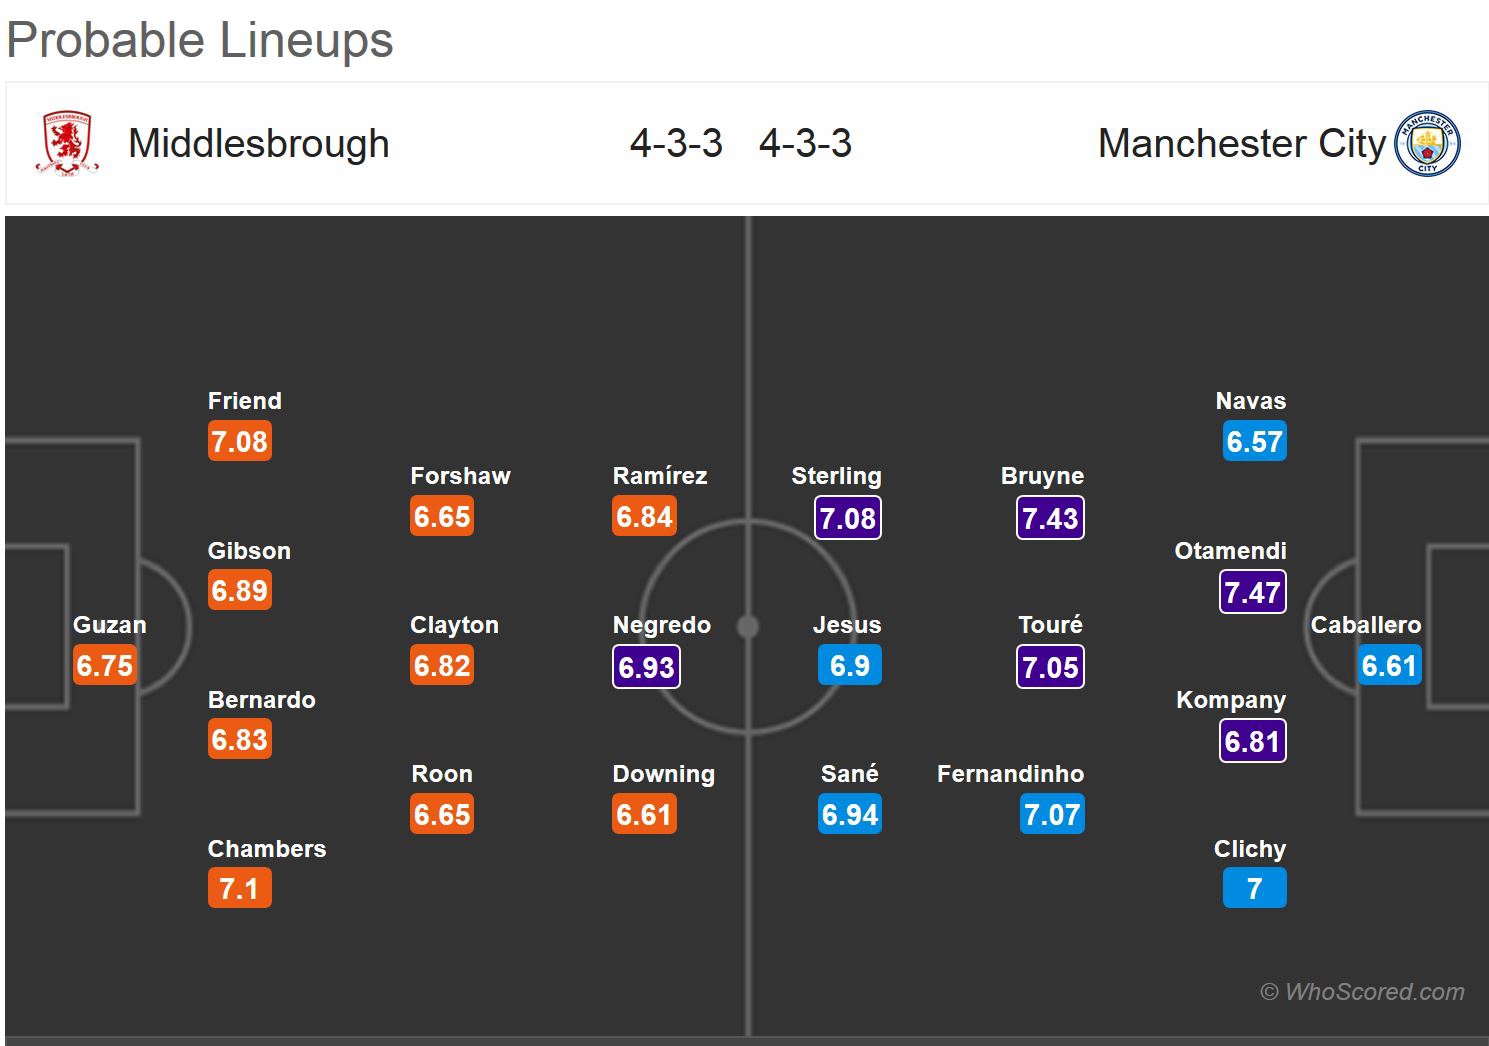Screen dimensions: 1489x1046
Task: Click Caballero's 6.61 goalkeeper rating
Action: click(1389, 666)
